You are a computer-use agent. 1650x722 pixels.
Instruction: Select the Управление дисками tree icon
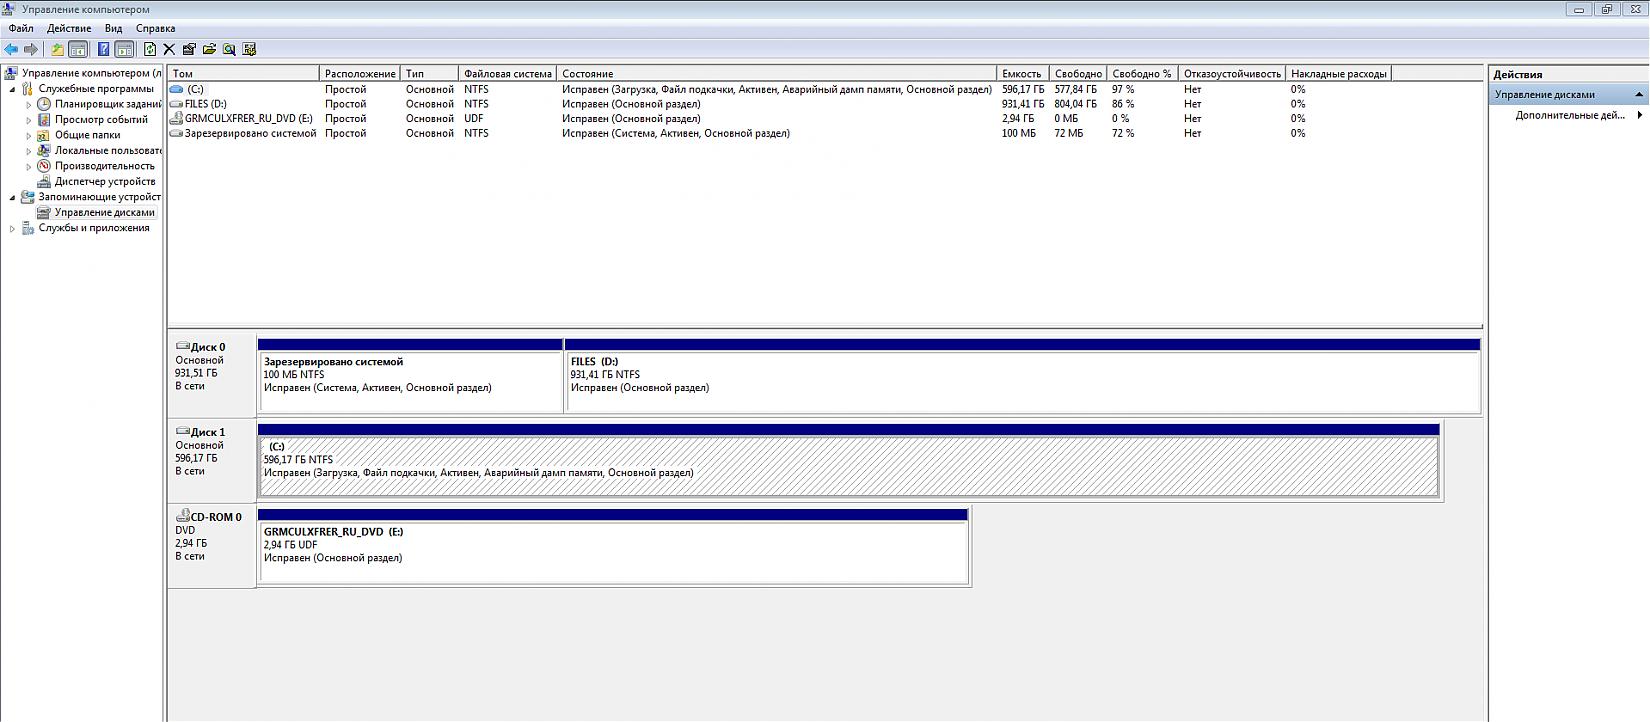(44, 213)
